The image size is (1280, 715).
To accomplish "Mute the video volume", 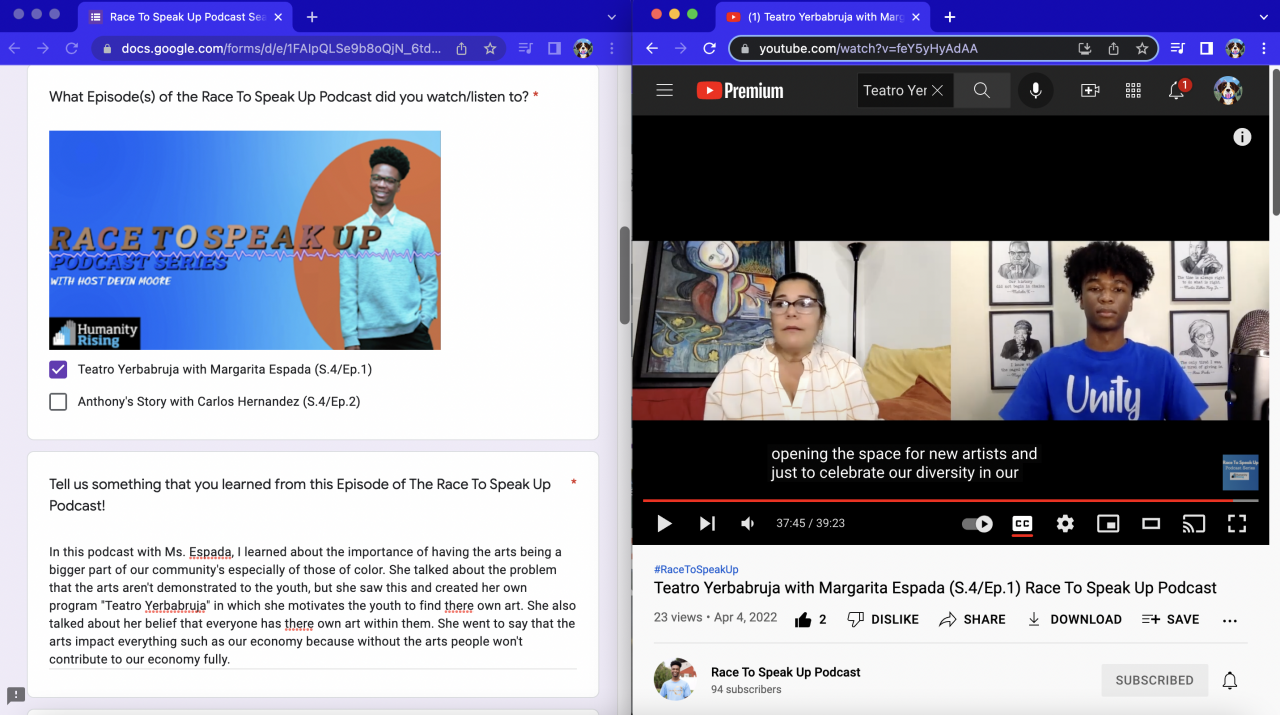I will click(x=747, y=524).
